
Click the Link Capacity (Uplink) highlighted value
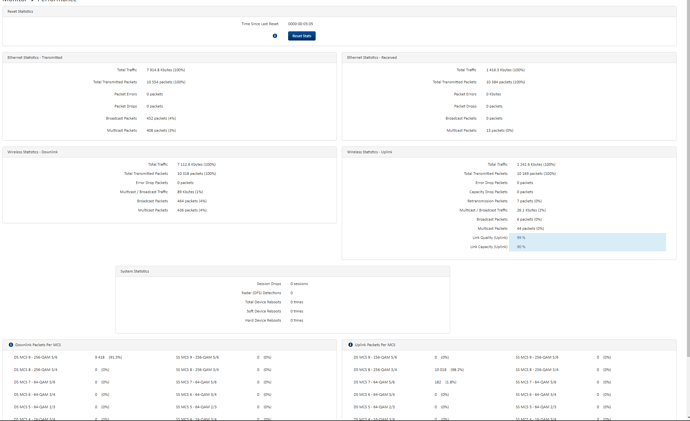587,247
